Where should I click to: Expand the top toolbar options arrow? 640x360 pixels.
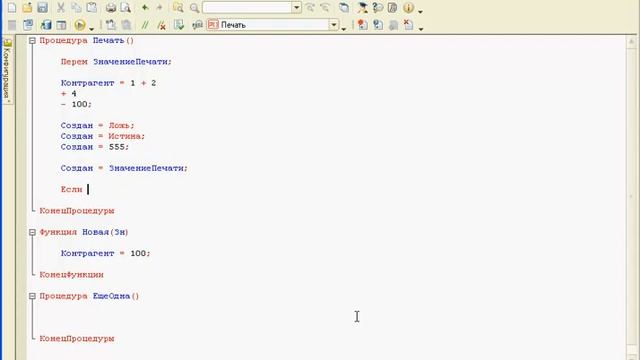tap(420, 11)
